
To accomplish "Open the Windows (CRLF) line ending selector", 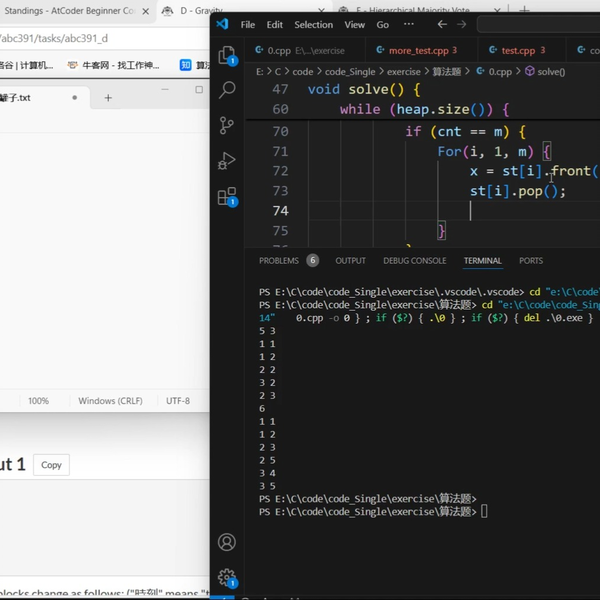I will click(x=110, y=401).
